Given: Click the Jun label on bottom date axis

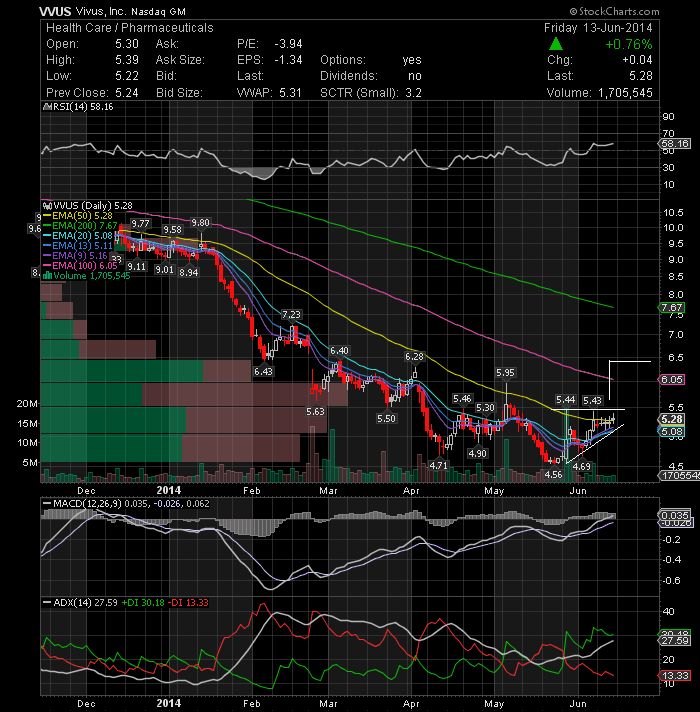Looking at the screenshot, I should pos(578,704).
